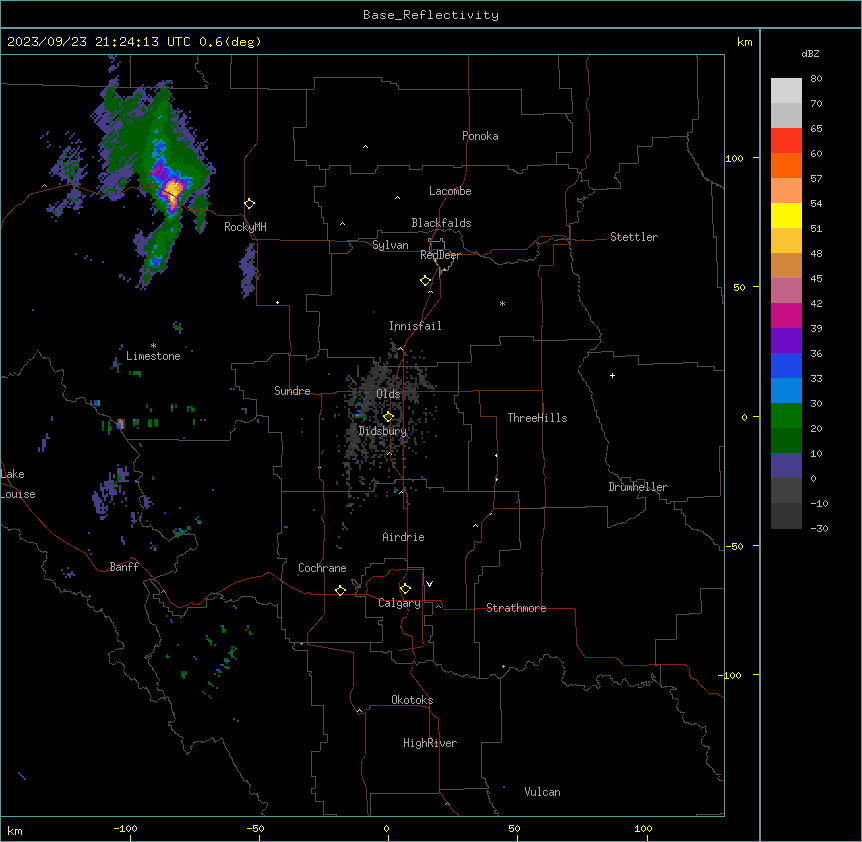
Task: Click the Vulcan label
Action: (x=543, y=792)
